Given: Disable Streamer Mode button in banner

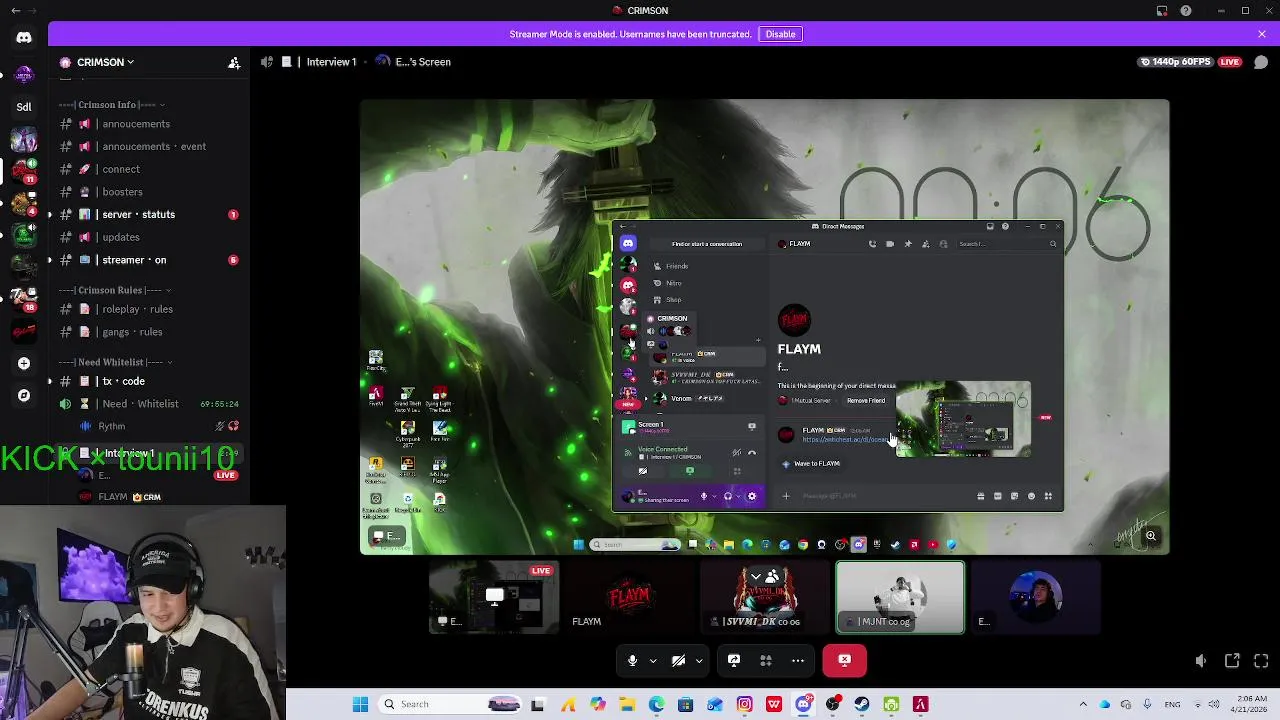Looking at the screenshot, I should tap(780, 34).
